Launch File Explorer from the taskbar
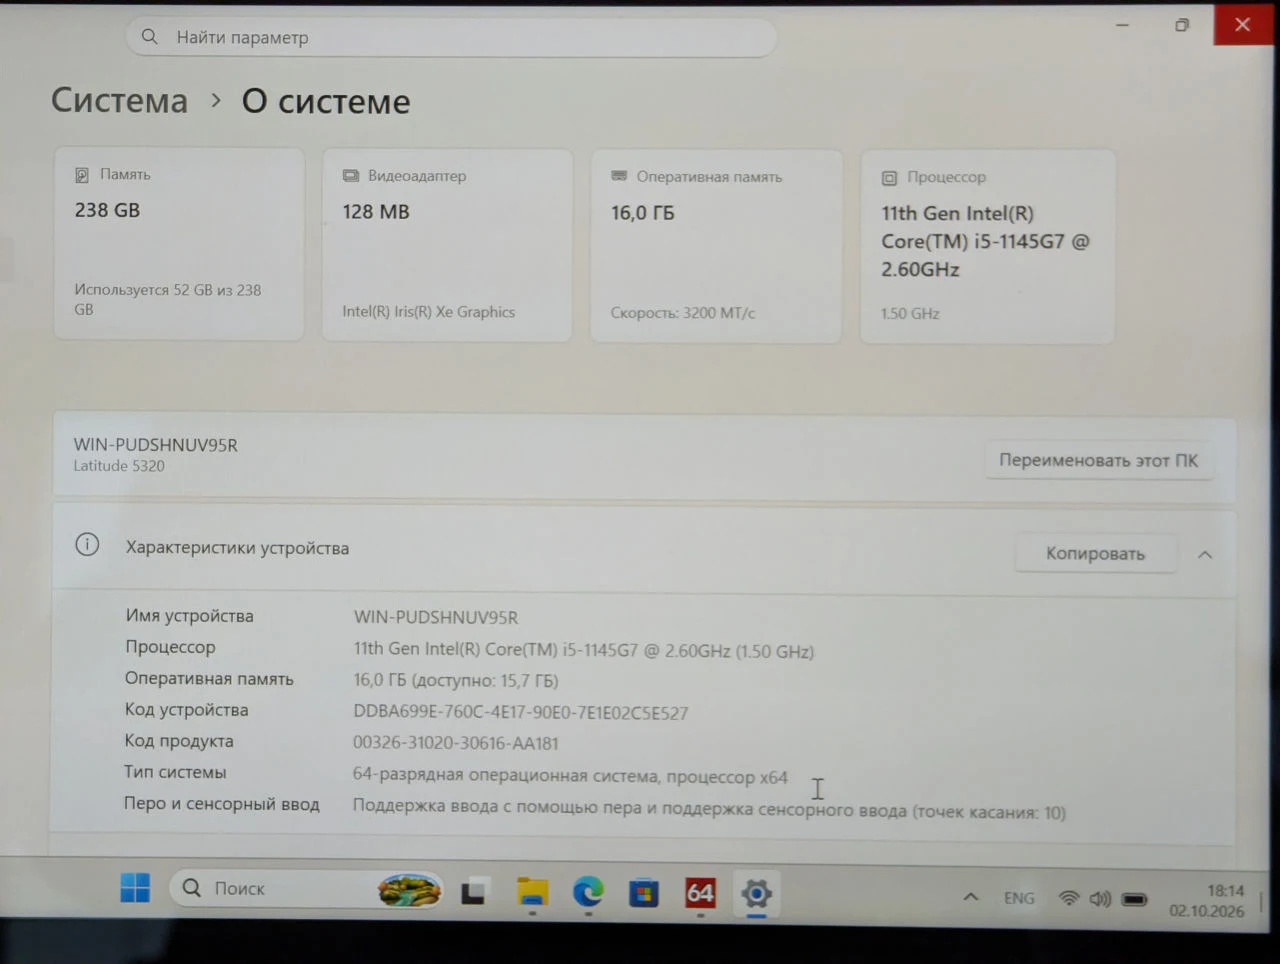Viewport: 1280px width, 964px height. (532, 891)
